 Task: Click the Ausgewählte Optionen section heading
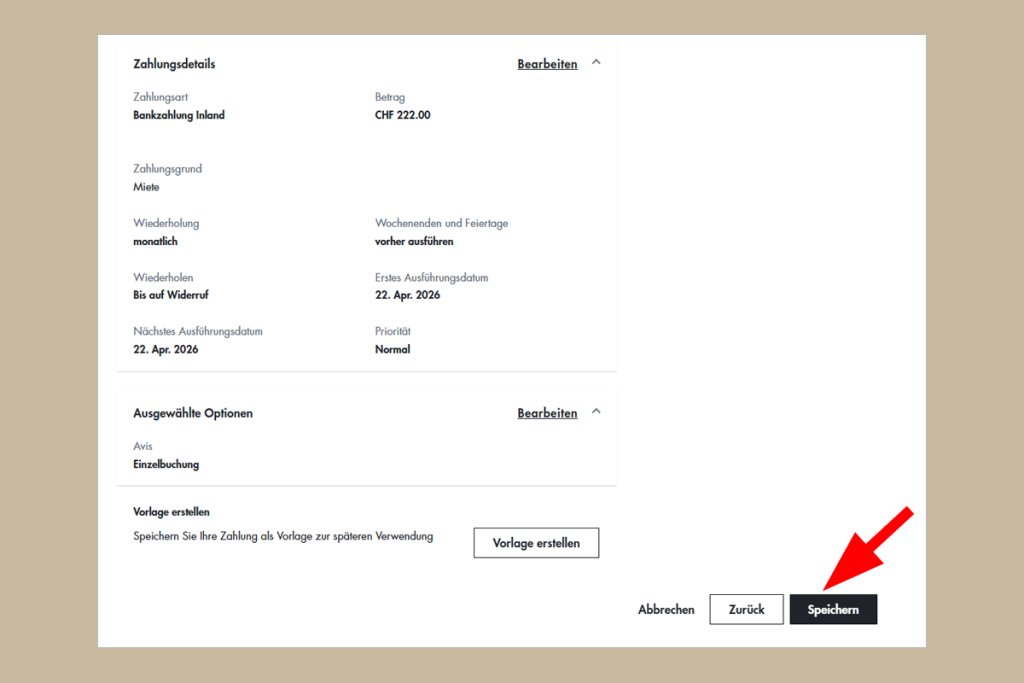click(x=193, y=413)
